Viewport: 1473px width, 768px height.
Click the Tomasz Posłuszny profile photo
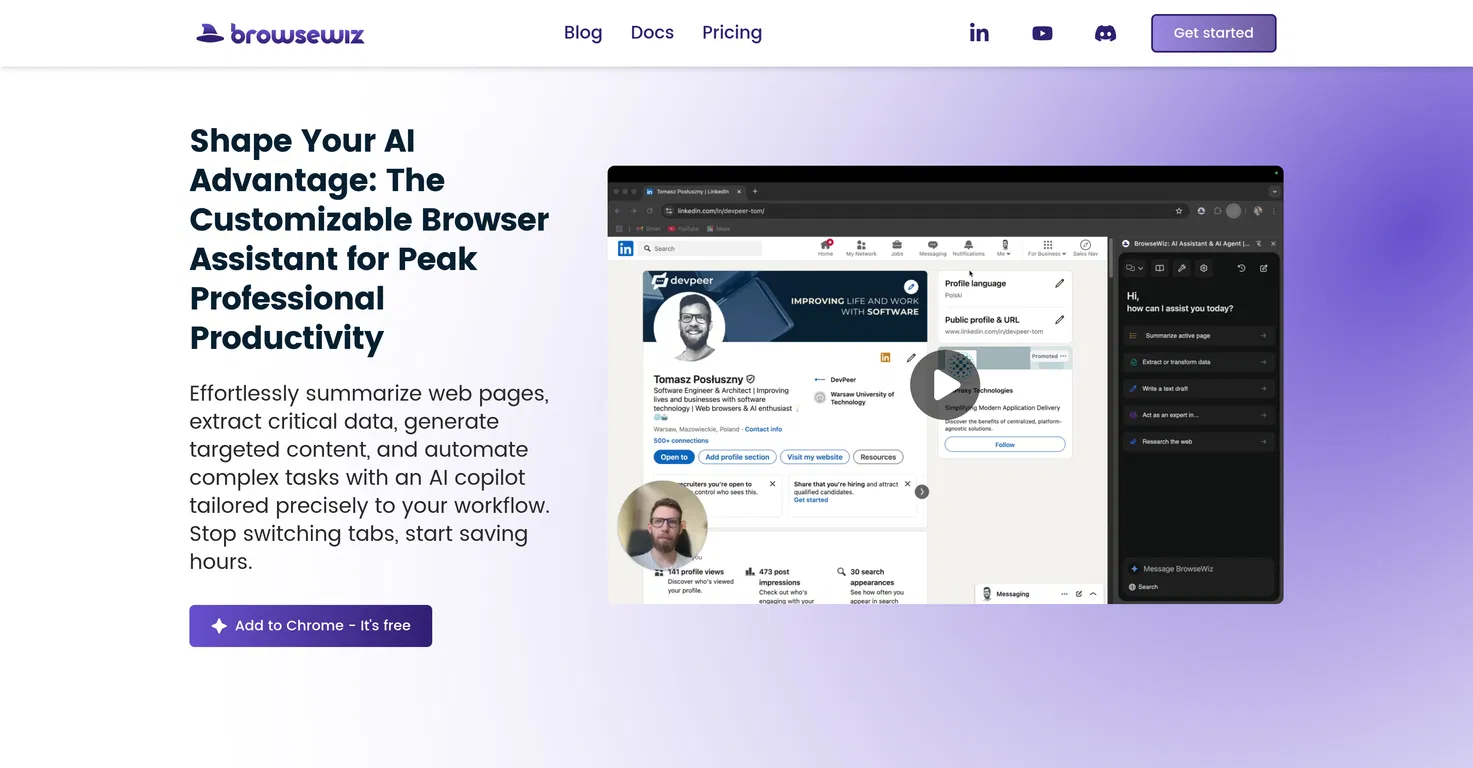pos(689,325)
